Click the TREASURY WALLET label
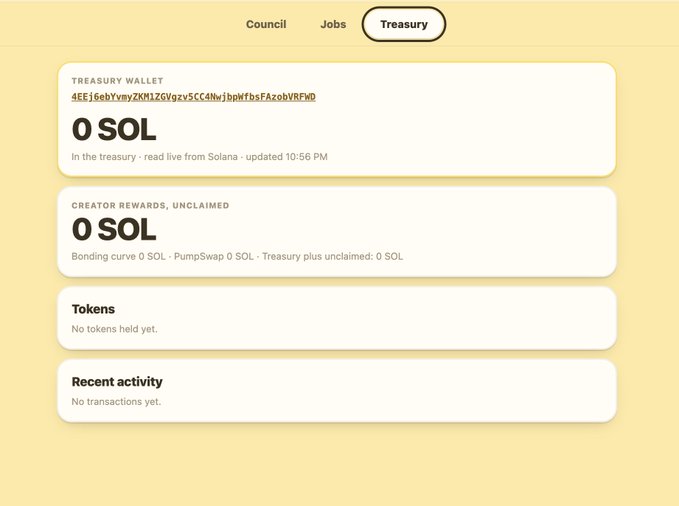 117,81
